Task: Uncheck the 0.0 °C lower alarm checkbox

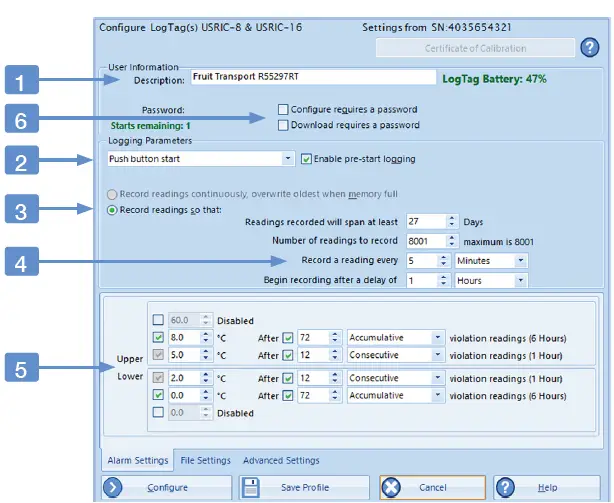Action: (x=158, y=395)
